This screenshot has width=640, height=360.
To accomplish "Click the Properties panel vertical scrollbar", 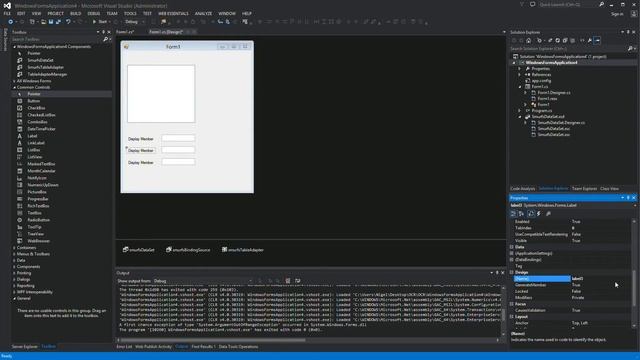I will pyautogui.click(x=634, y=288).
